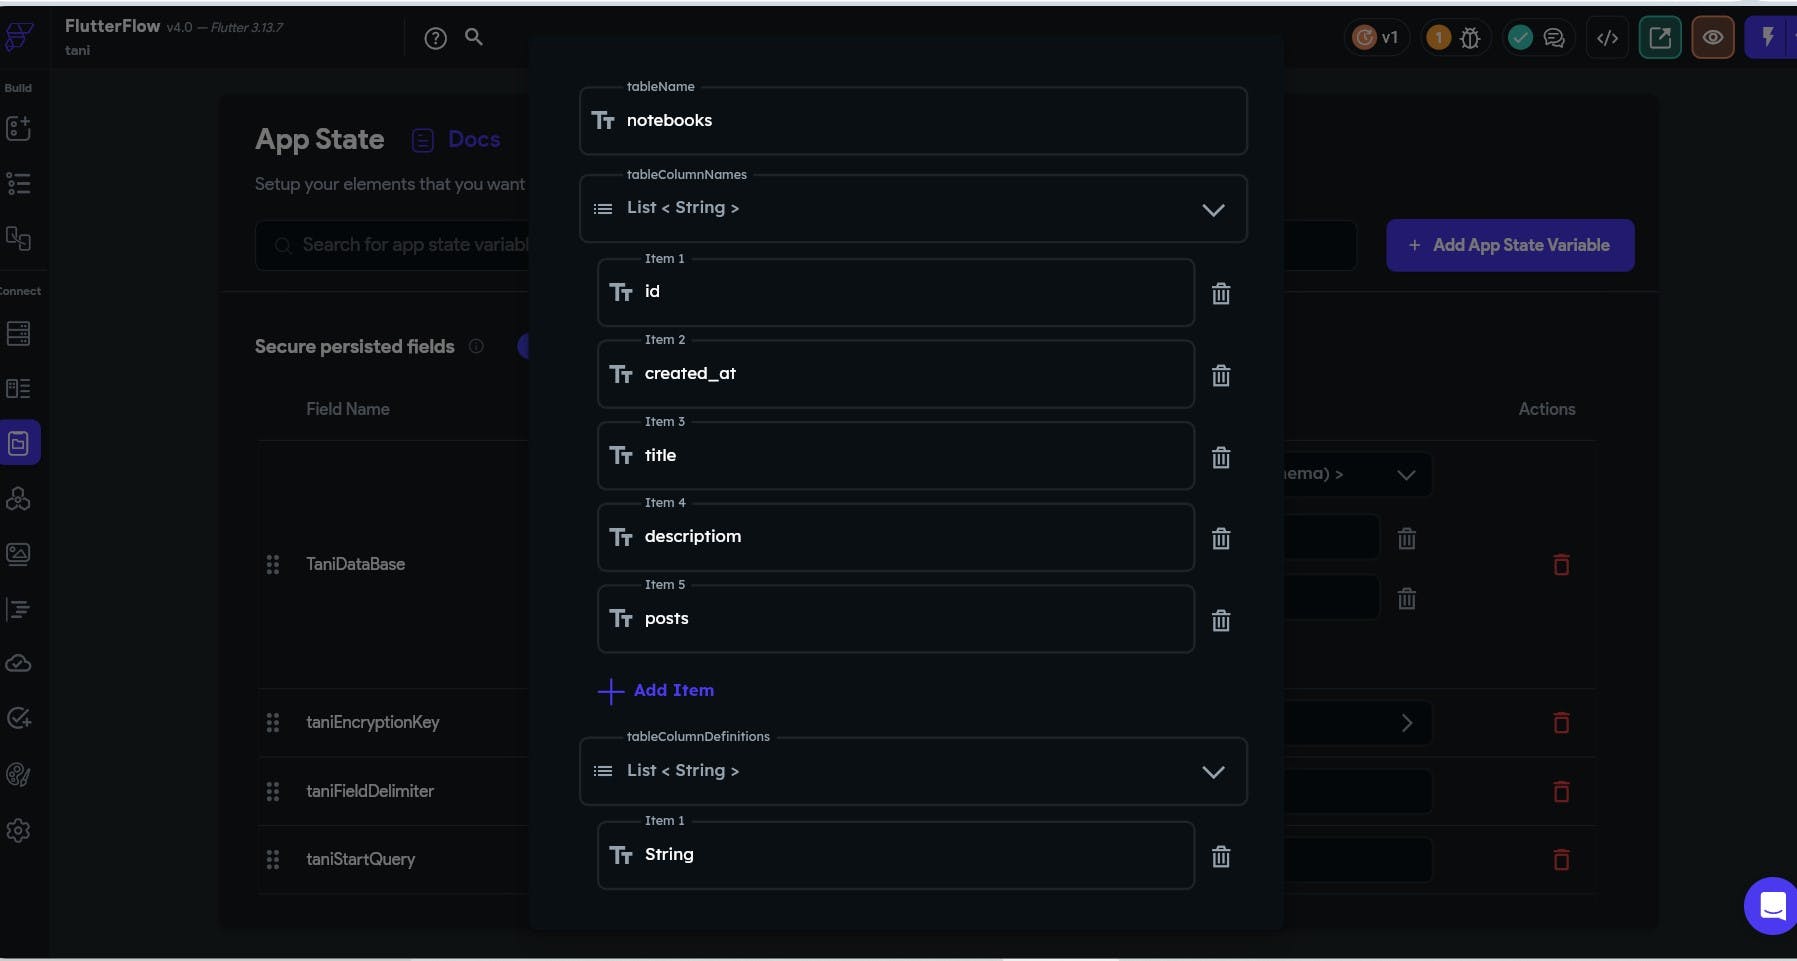Expand the taniEncryptionKey row arrow
1797x961 pixels.
point(1406,723)
